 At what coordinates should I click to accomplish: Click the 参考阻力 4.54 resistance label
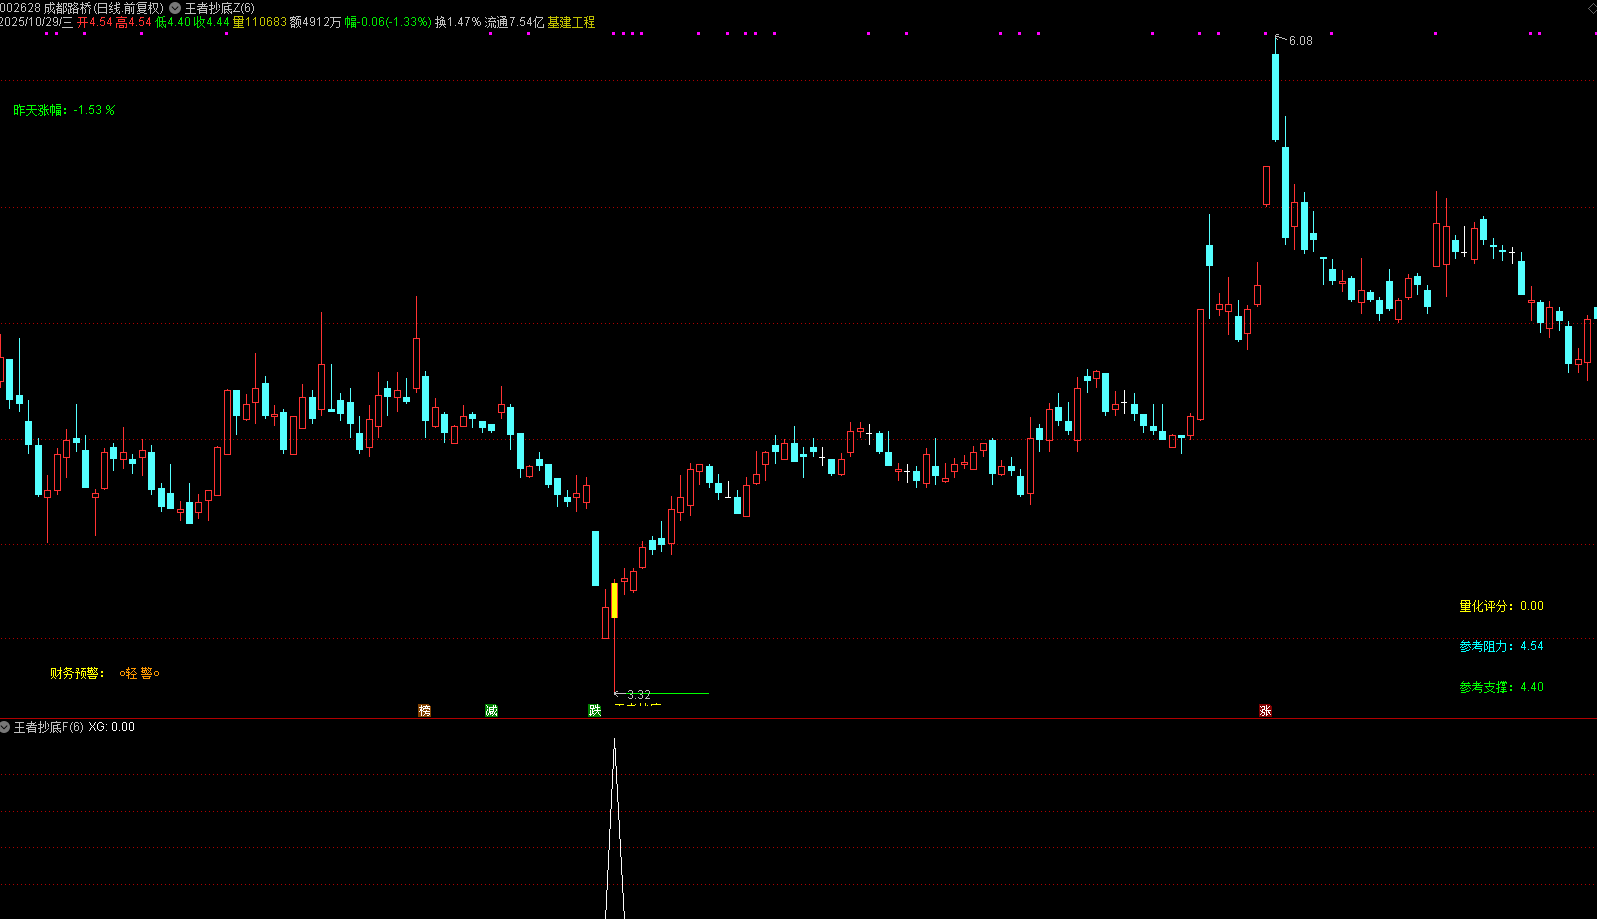pyautogui.click(x=1501, y=646)
